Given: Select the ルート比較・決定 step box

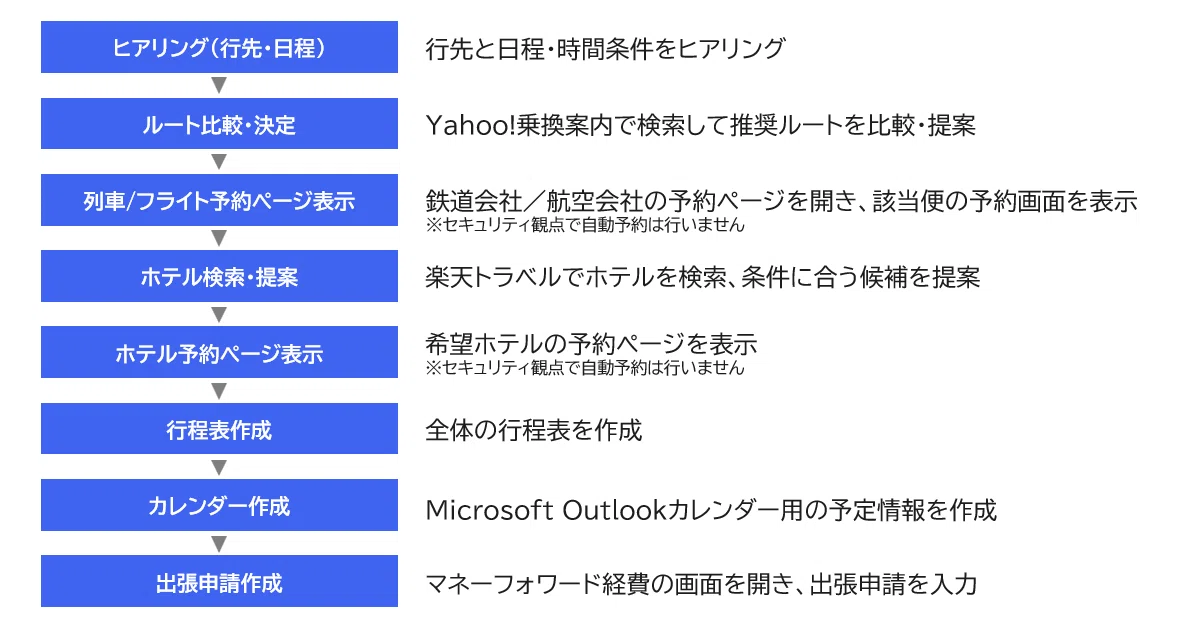Looking at the screenshot, I should pyautogui.click(x=219, y=124).
